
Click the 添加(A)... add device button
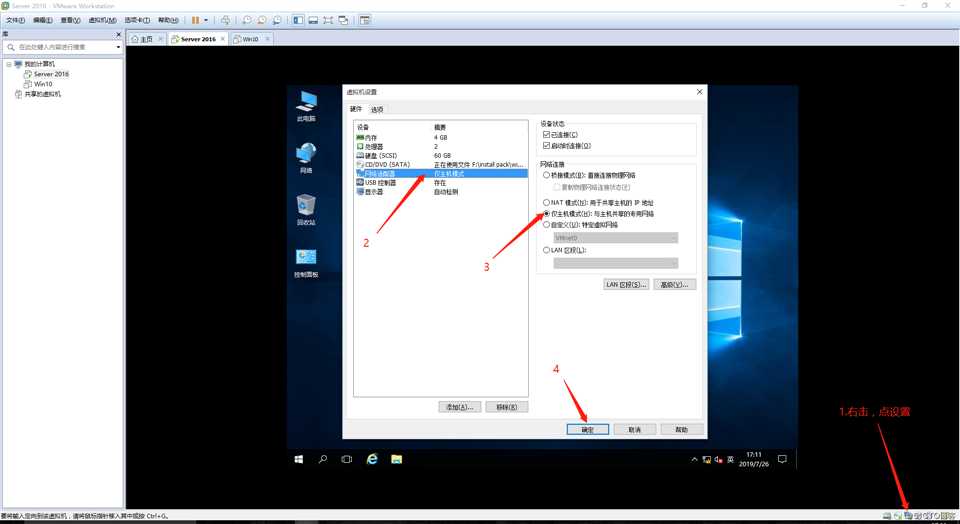460,407
